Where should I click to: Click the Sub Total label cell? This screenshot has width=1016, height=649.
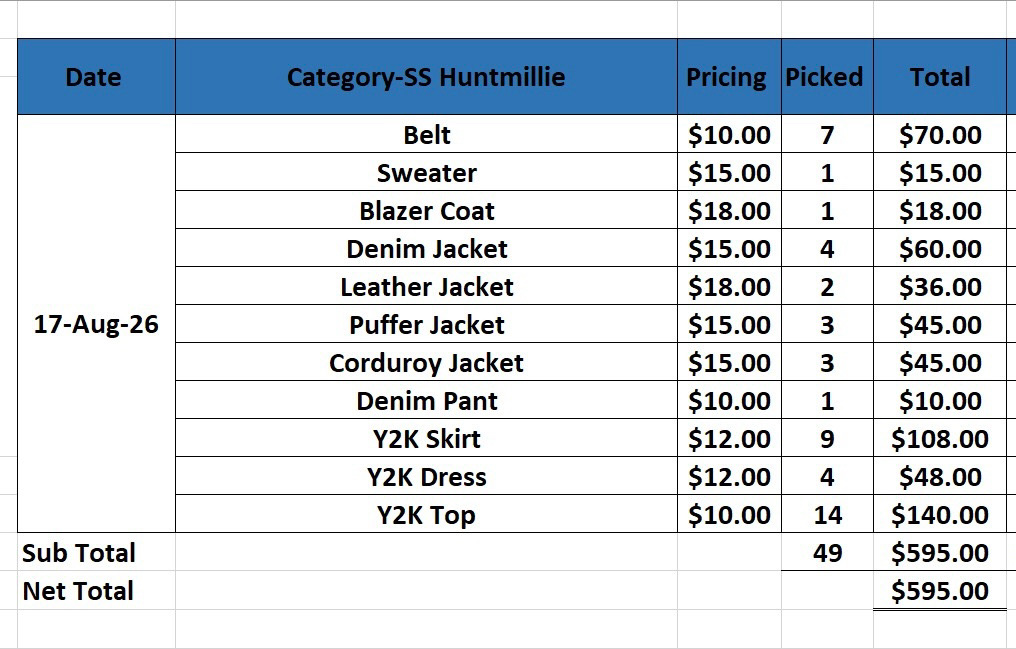click(x=96, y=552)
